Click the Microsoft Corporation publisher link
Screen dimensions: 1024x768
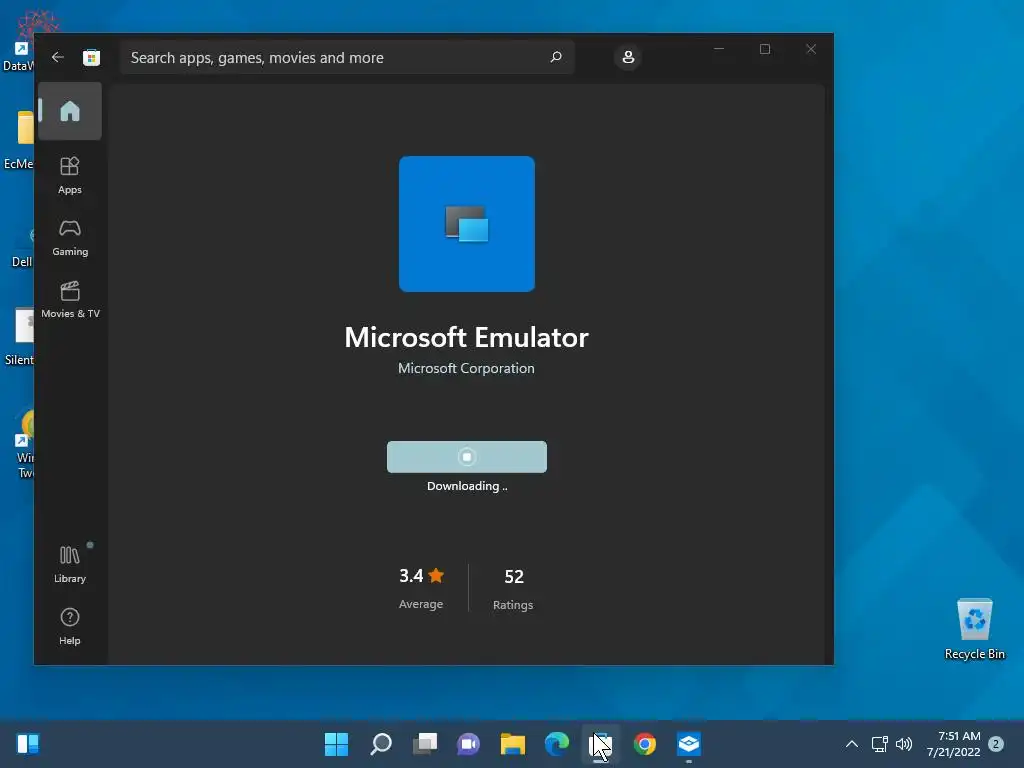pyautogui.click(x=466, y=368)
